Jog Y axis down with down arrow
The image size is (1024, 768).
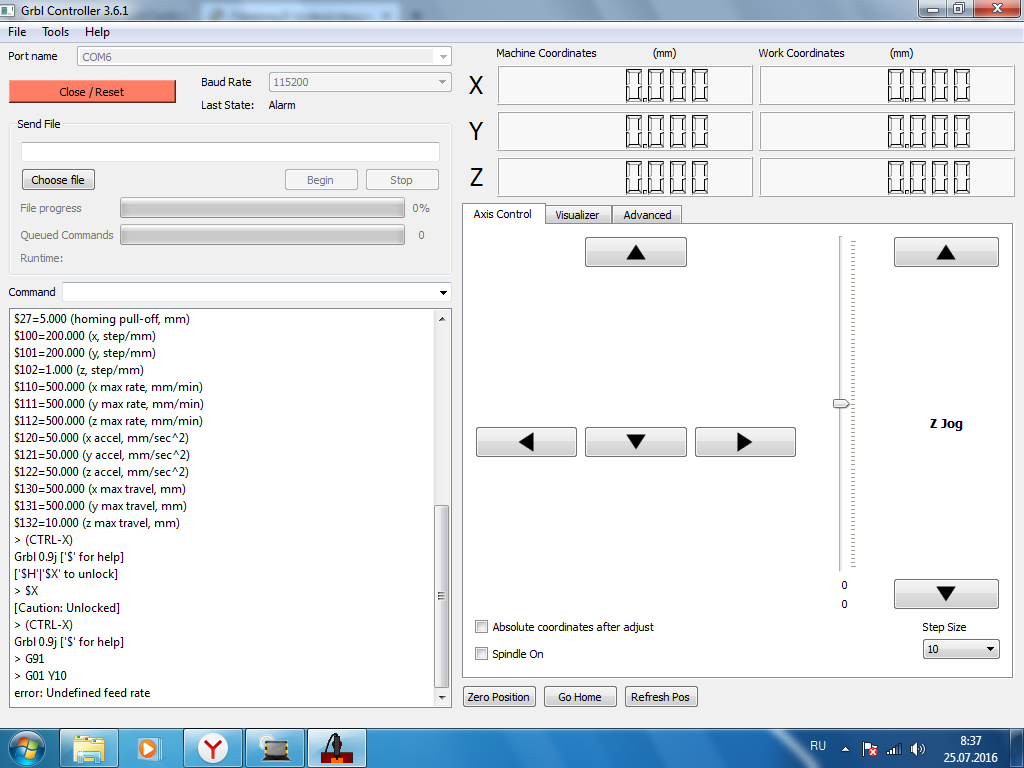coord(635,442)
